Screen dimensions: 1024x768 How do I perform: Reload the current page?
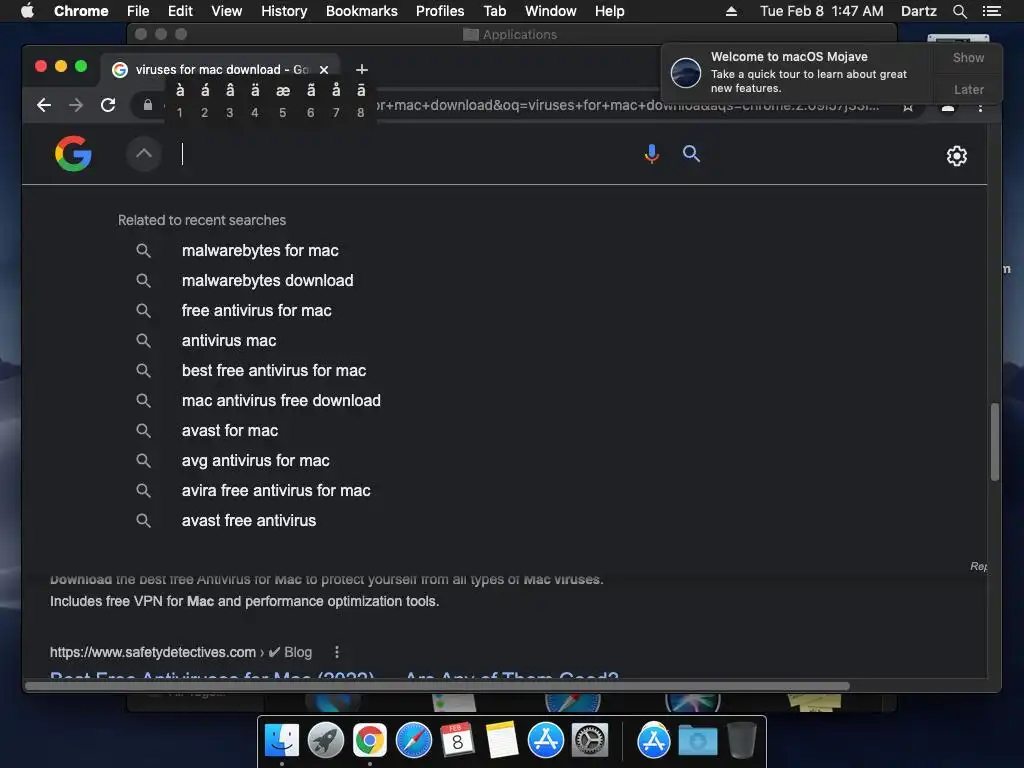point(108,105)
